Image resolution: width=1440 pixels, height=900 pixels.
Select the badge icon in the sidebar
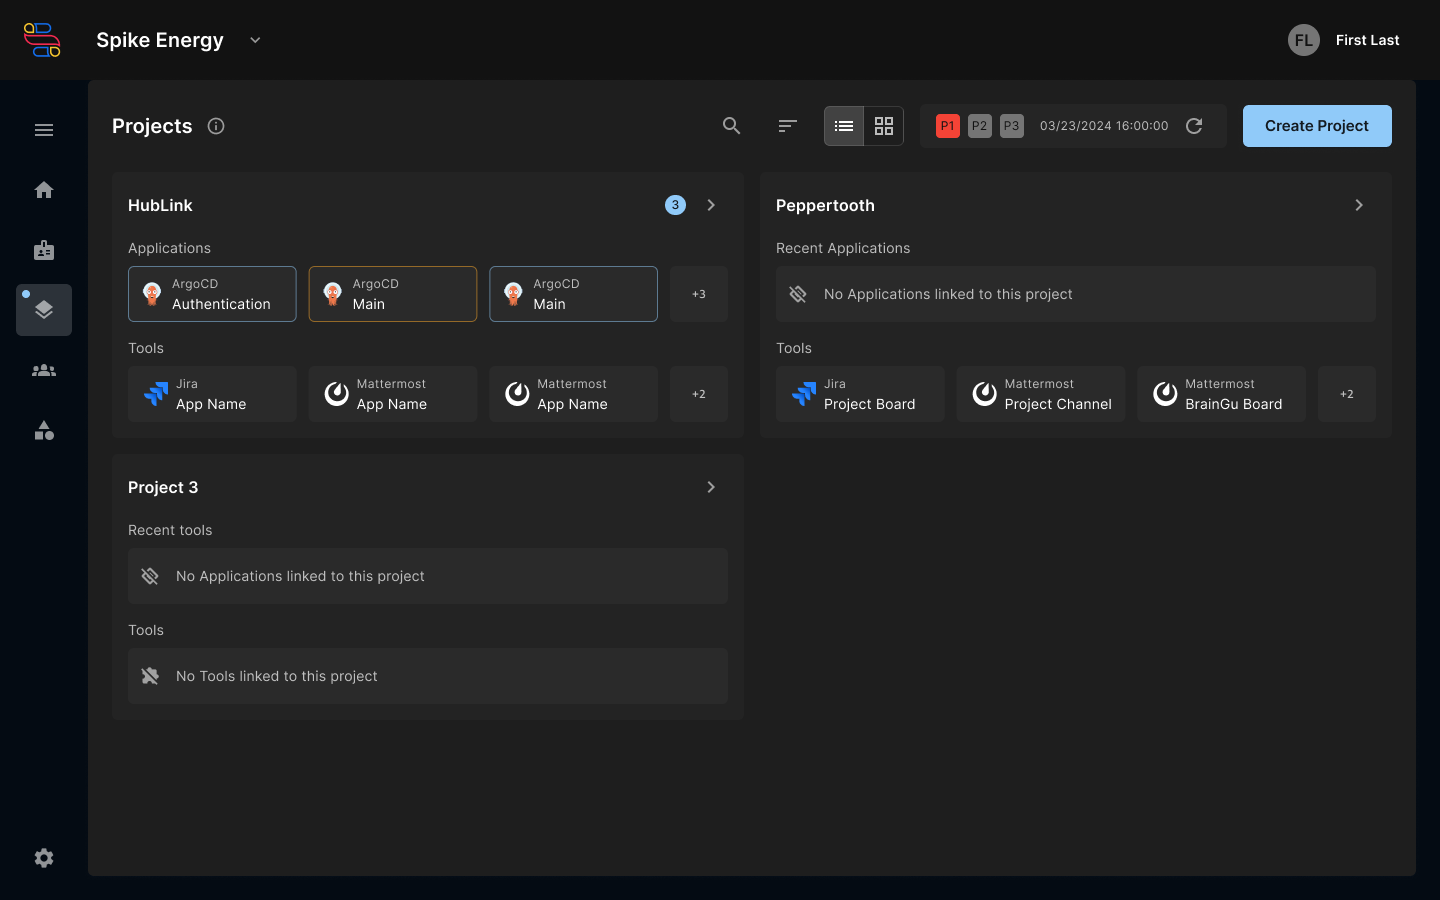pos(44,250)
